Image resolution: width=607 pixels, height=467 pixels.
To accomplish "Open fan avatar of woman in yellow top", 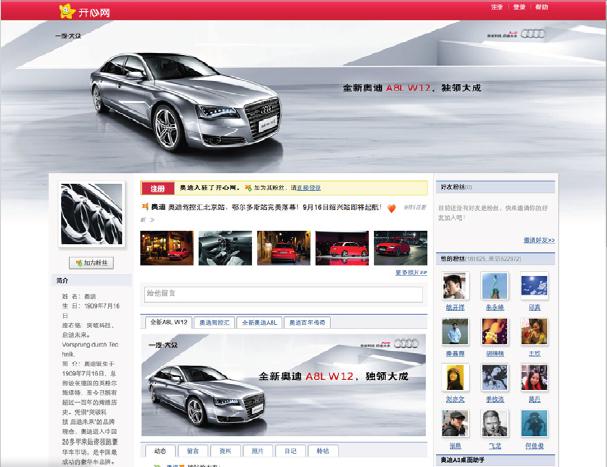I will 534,331.
